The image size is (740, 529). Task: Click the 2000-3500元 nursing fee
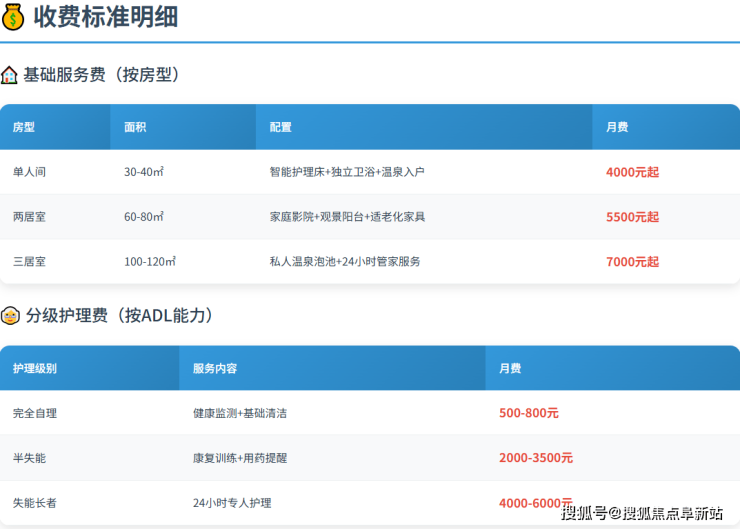[x=536, y=458]
